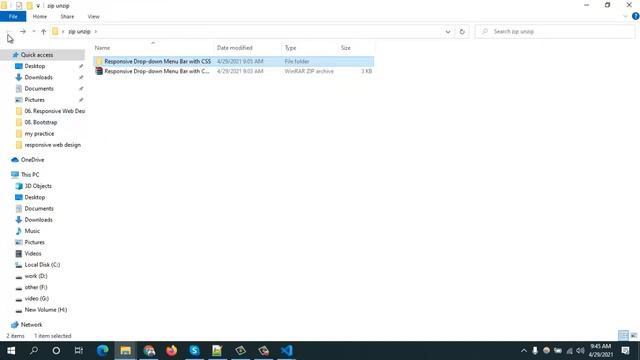Click the microphone tray icon

535,351
